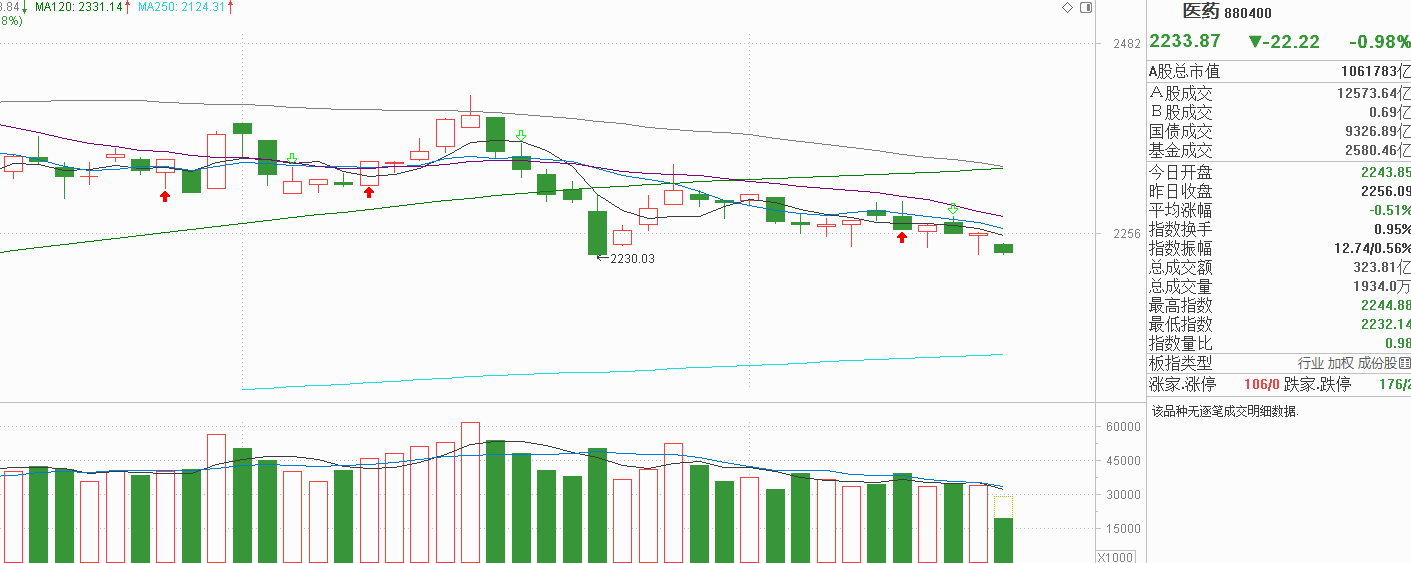The height and width of the screenshot is (563, 1411).
Task: Click the green down-arrow near the right end
Action: tap(953, 207)
